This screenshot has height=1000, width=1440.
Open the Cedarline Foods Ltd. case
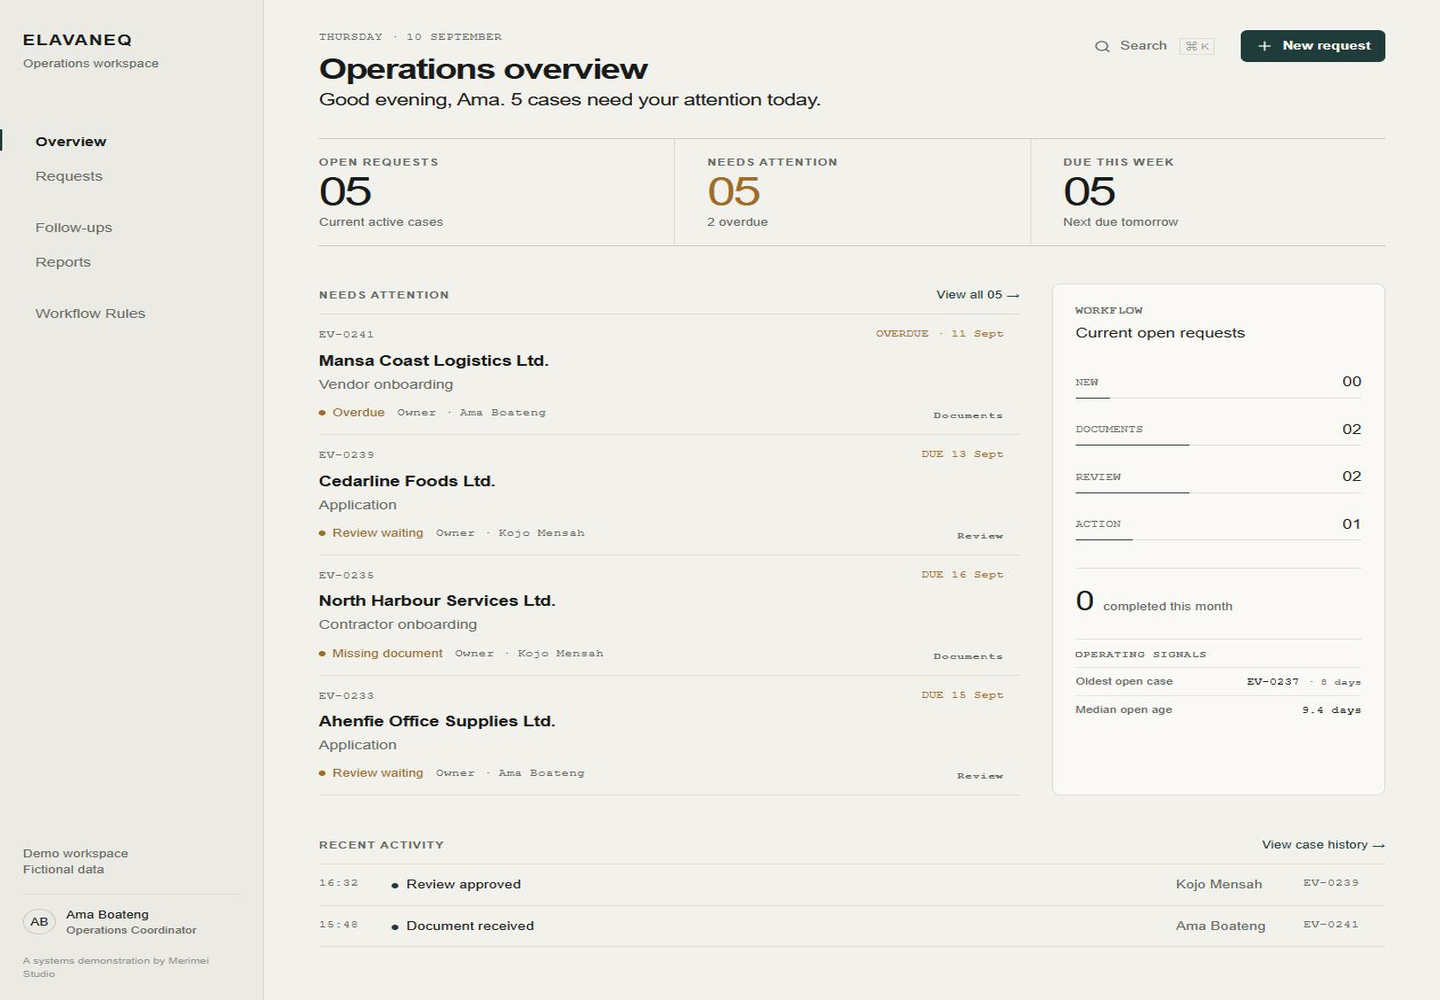pos(669,495)
